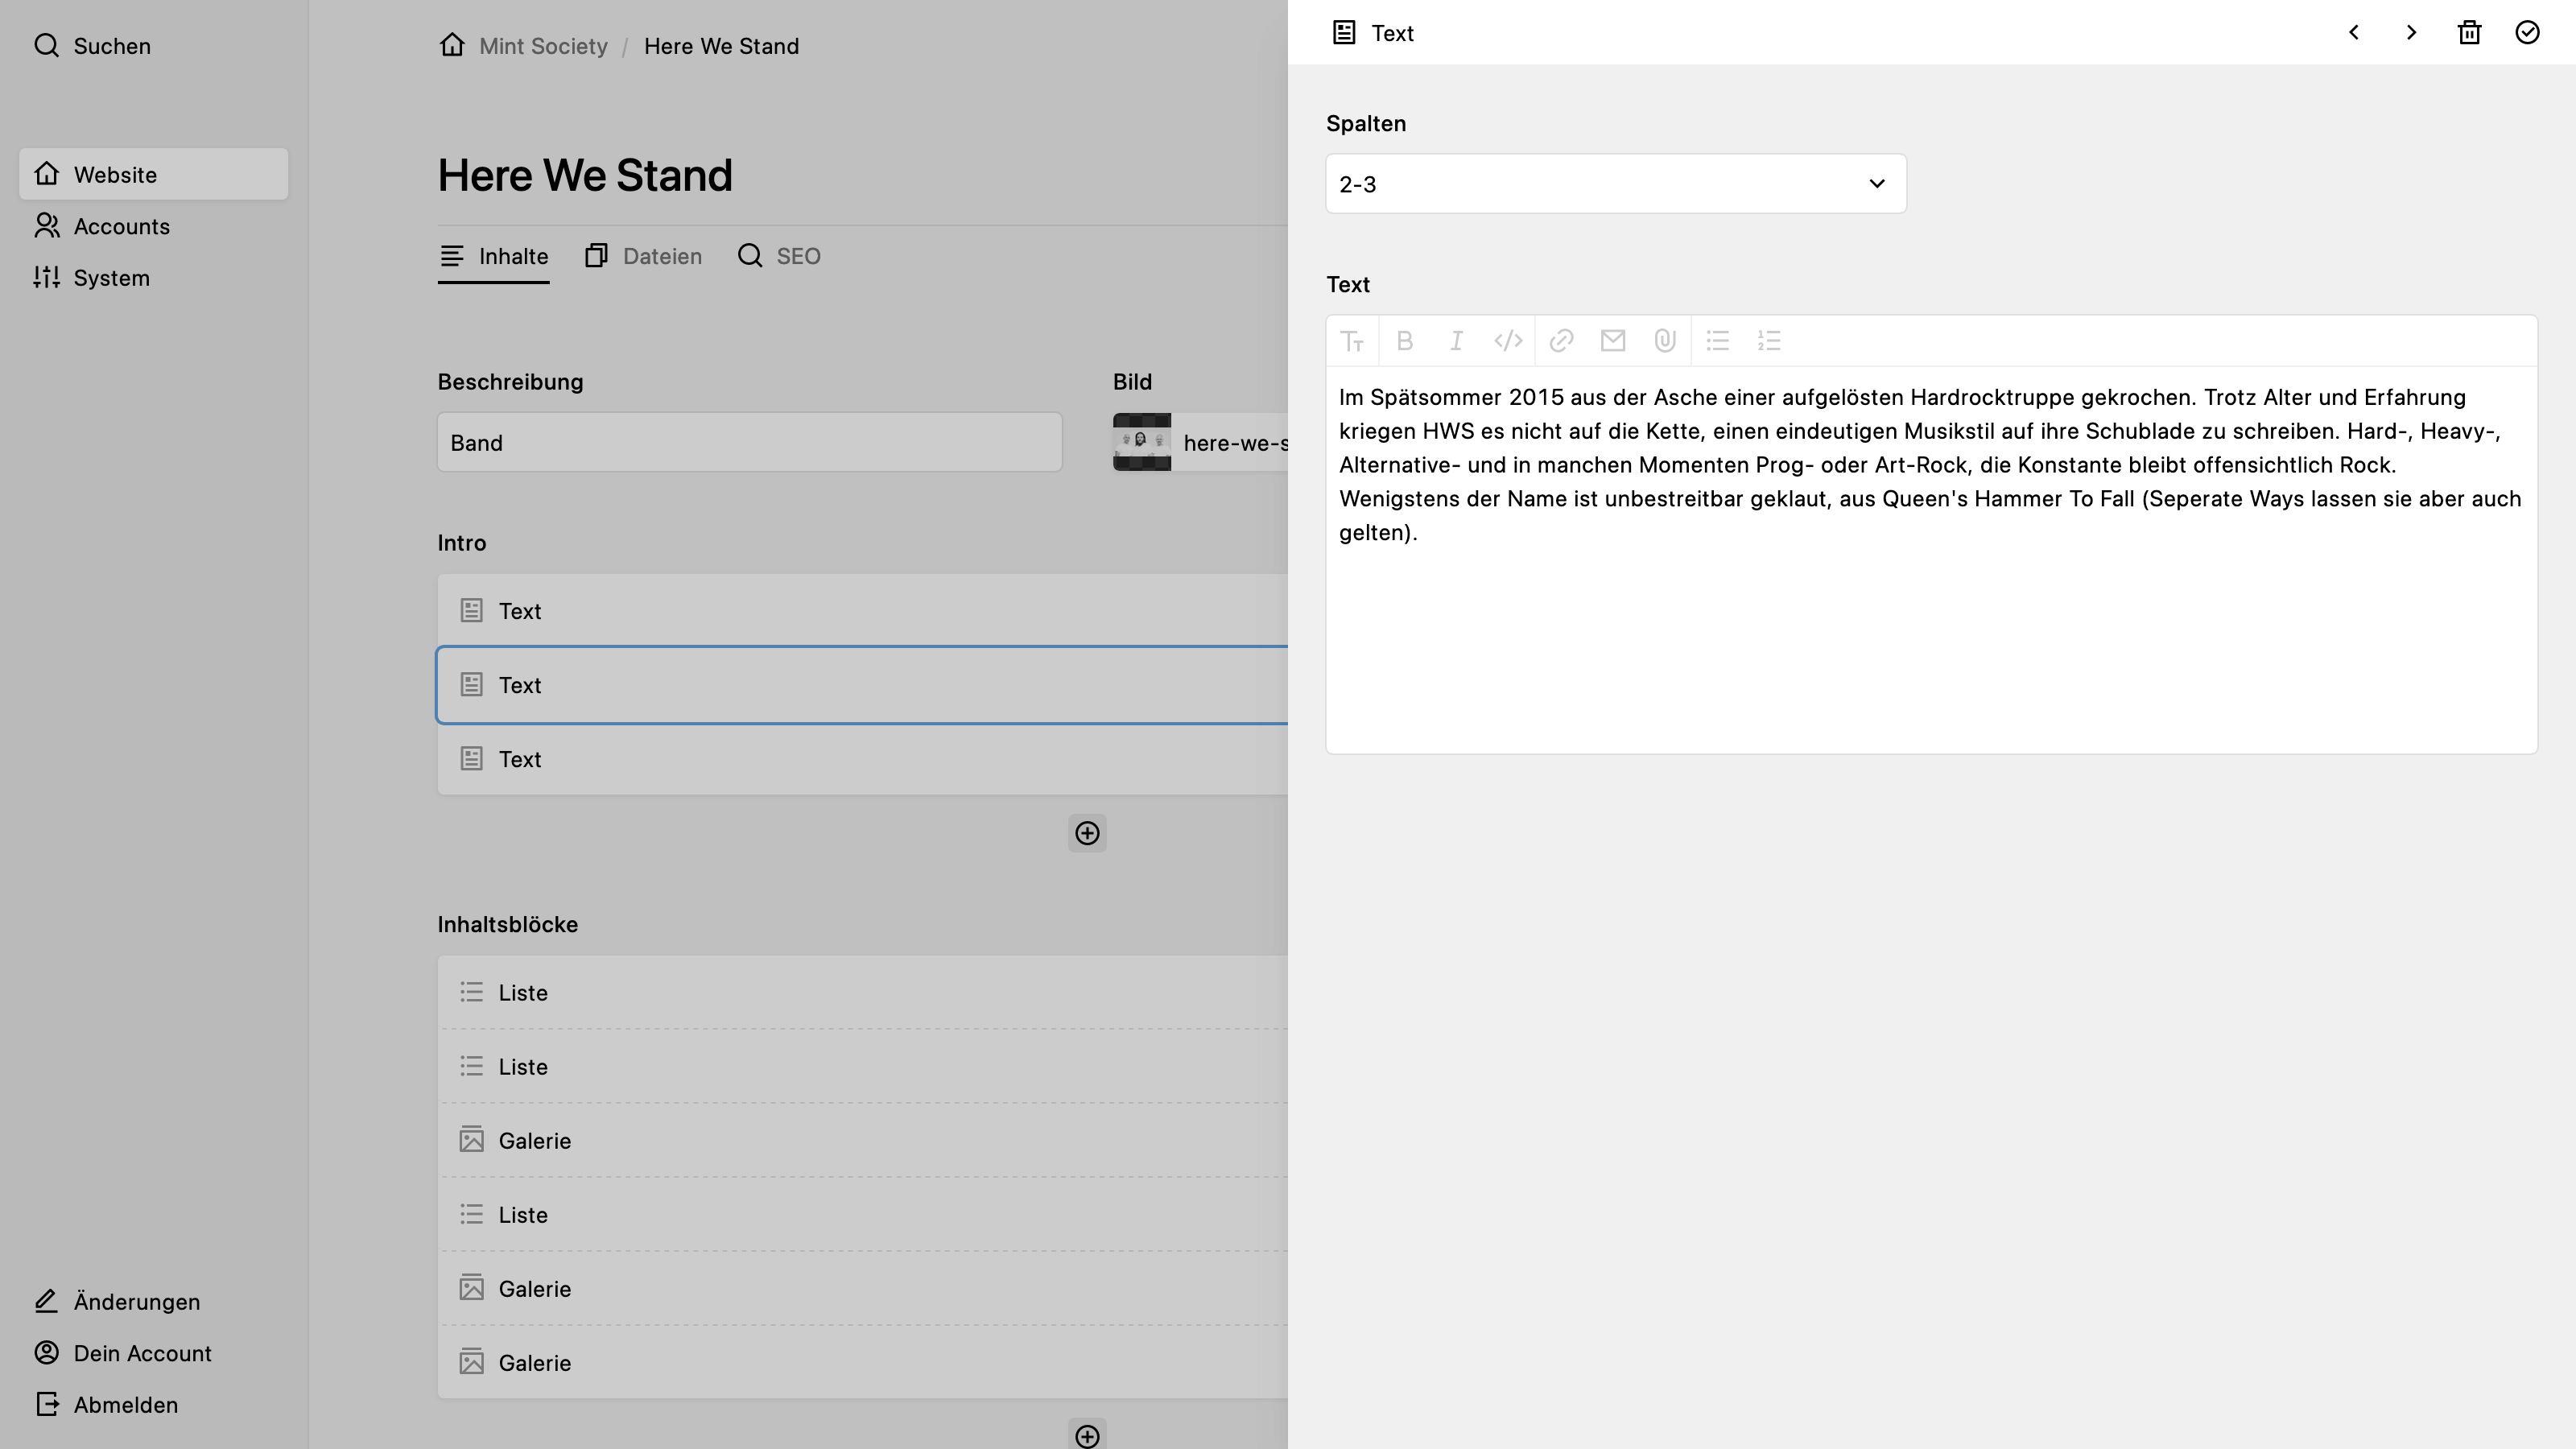2576x1449 pixels.
Task: Select the third Text block in Intro
Action: (x=862, y=759)
